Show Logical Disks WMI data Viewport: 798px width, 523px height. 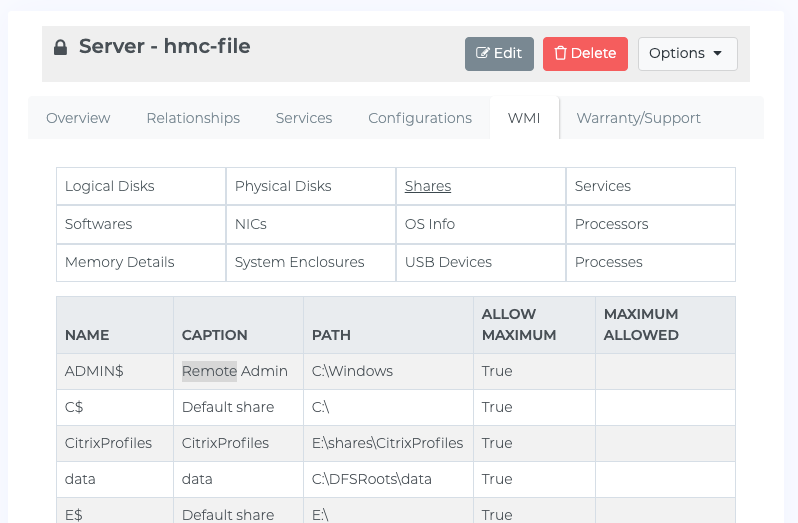[109, 186]
